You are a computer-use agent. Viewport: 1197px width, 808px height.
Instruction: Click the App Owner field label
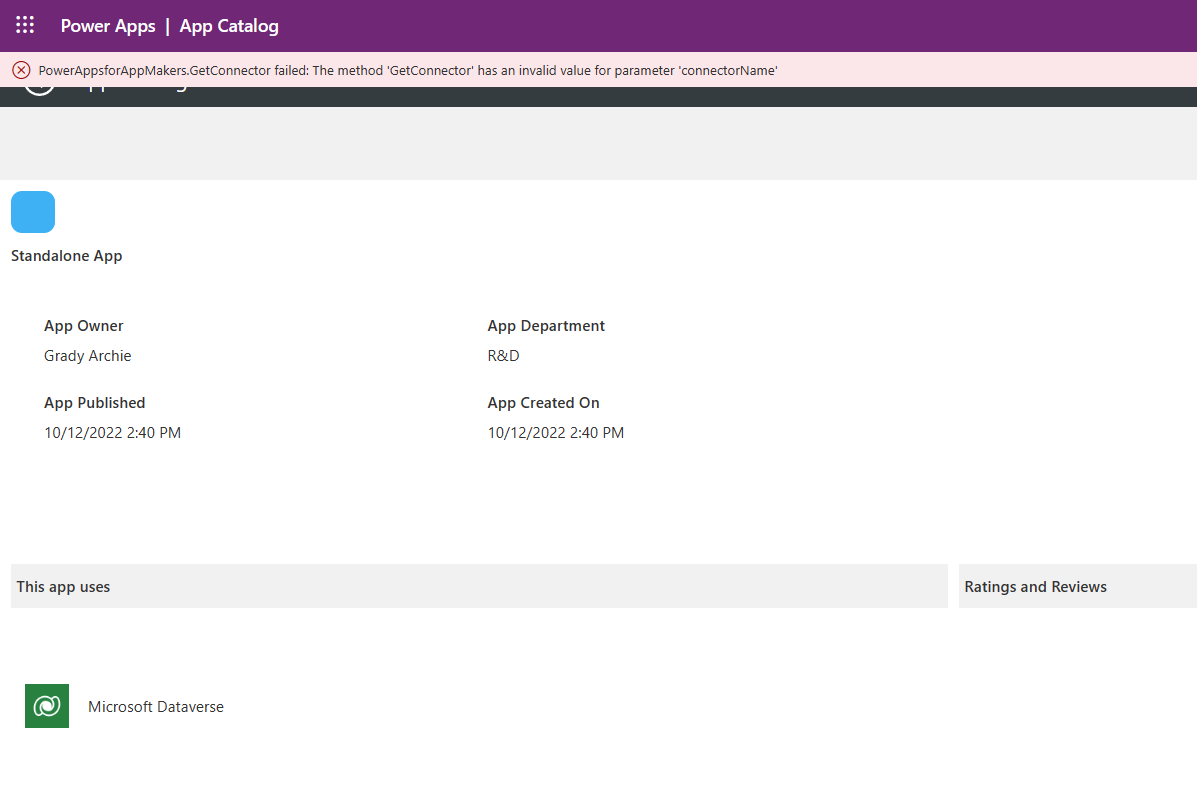tap(83, 325)
